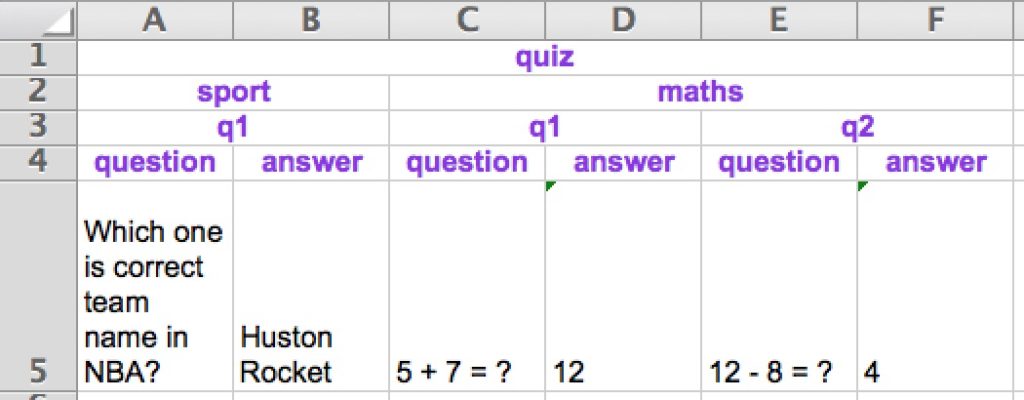This screenshot has width=1024, height=400.
Task: Select the q1 cell under sport
Action: [233, 127]
